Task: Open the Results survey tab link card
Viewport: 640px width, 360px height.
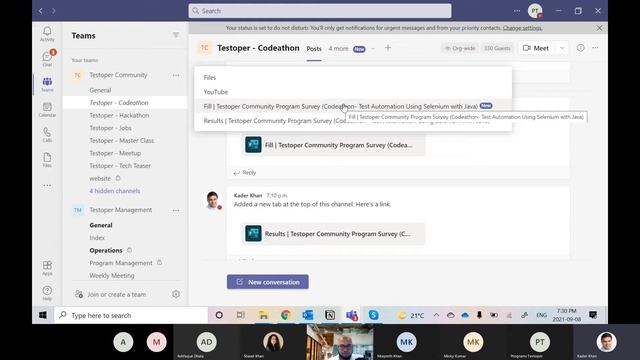Action: [x=333, y=234]
